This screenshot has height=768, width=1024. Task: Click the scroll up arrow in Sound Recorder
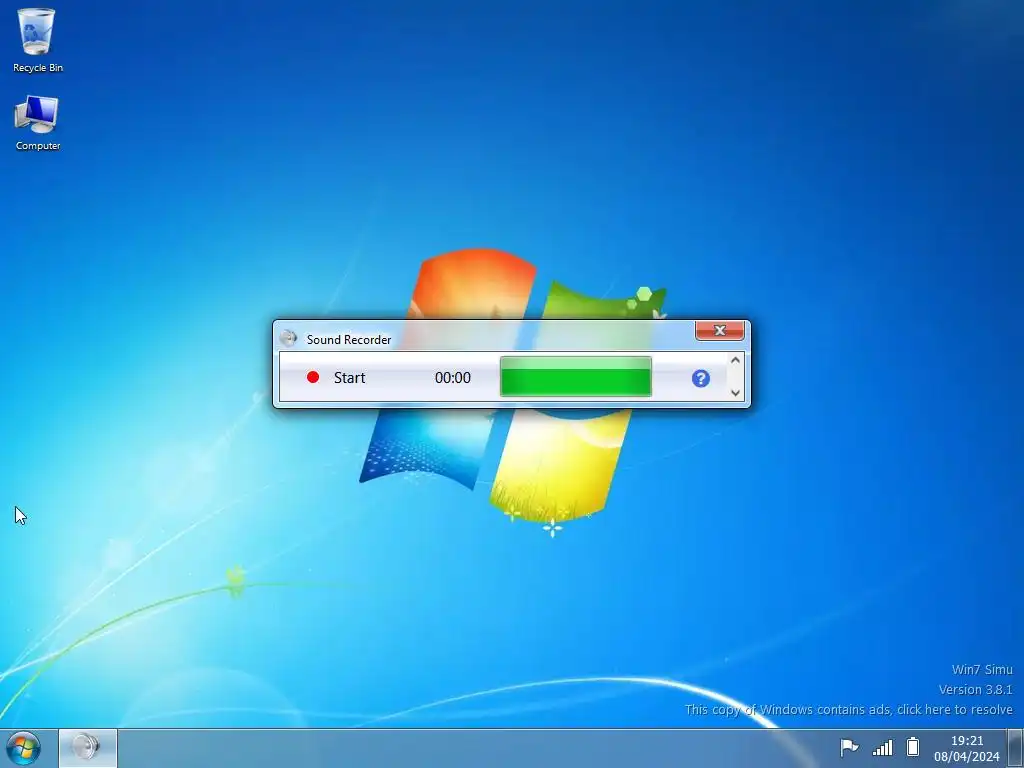(735, 360)
